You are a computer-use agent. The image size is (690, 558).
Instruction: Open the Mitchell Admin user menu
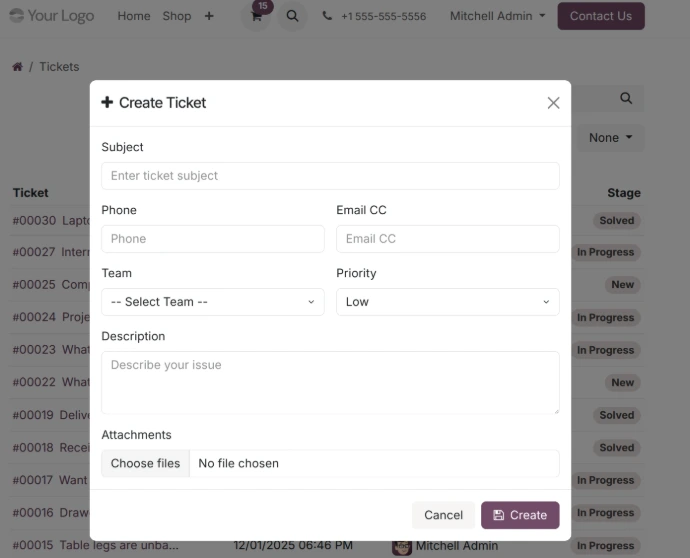click(x=497, y=16)
